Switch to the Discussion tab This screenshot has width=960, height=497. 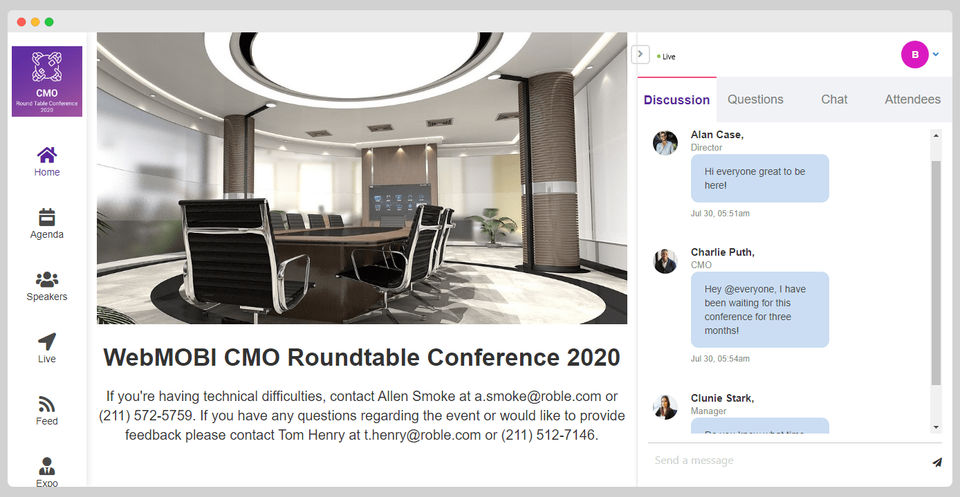click(677, 100)
